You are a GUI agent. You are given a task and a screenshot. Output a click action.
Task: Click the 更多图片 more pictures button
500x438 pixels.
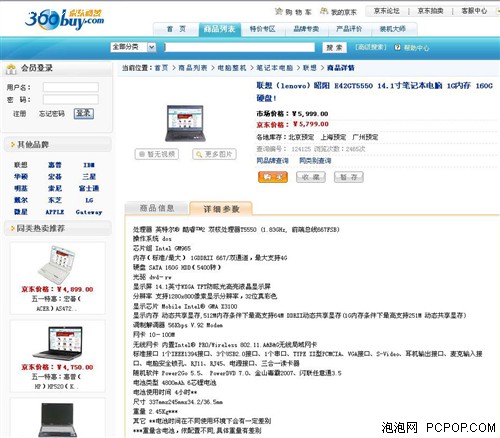pos(214,154)
